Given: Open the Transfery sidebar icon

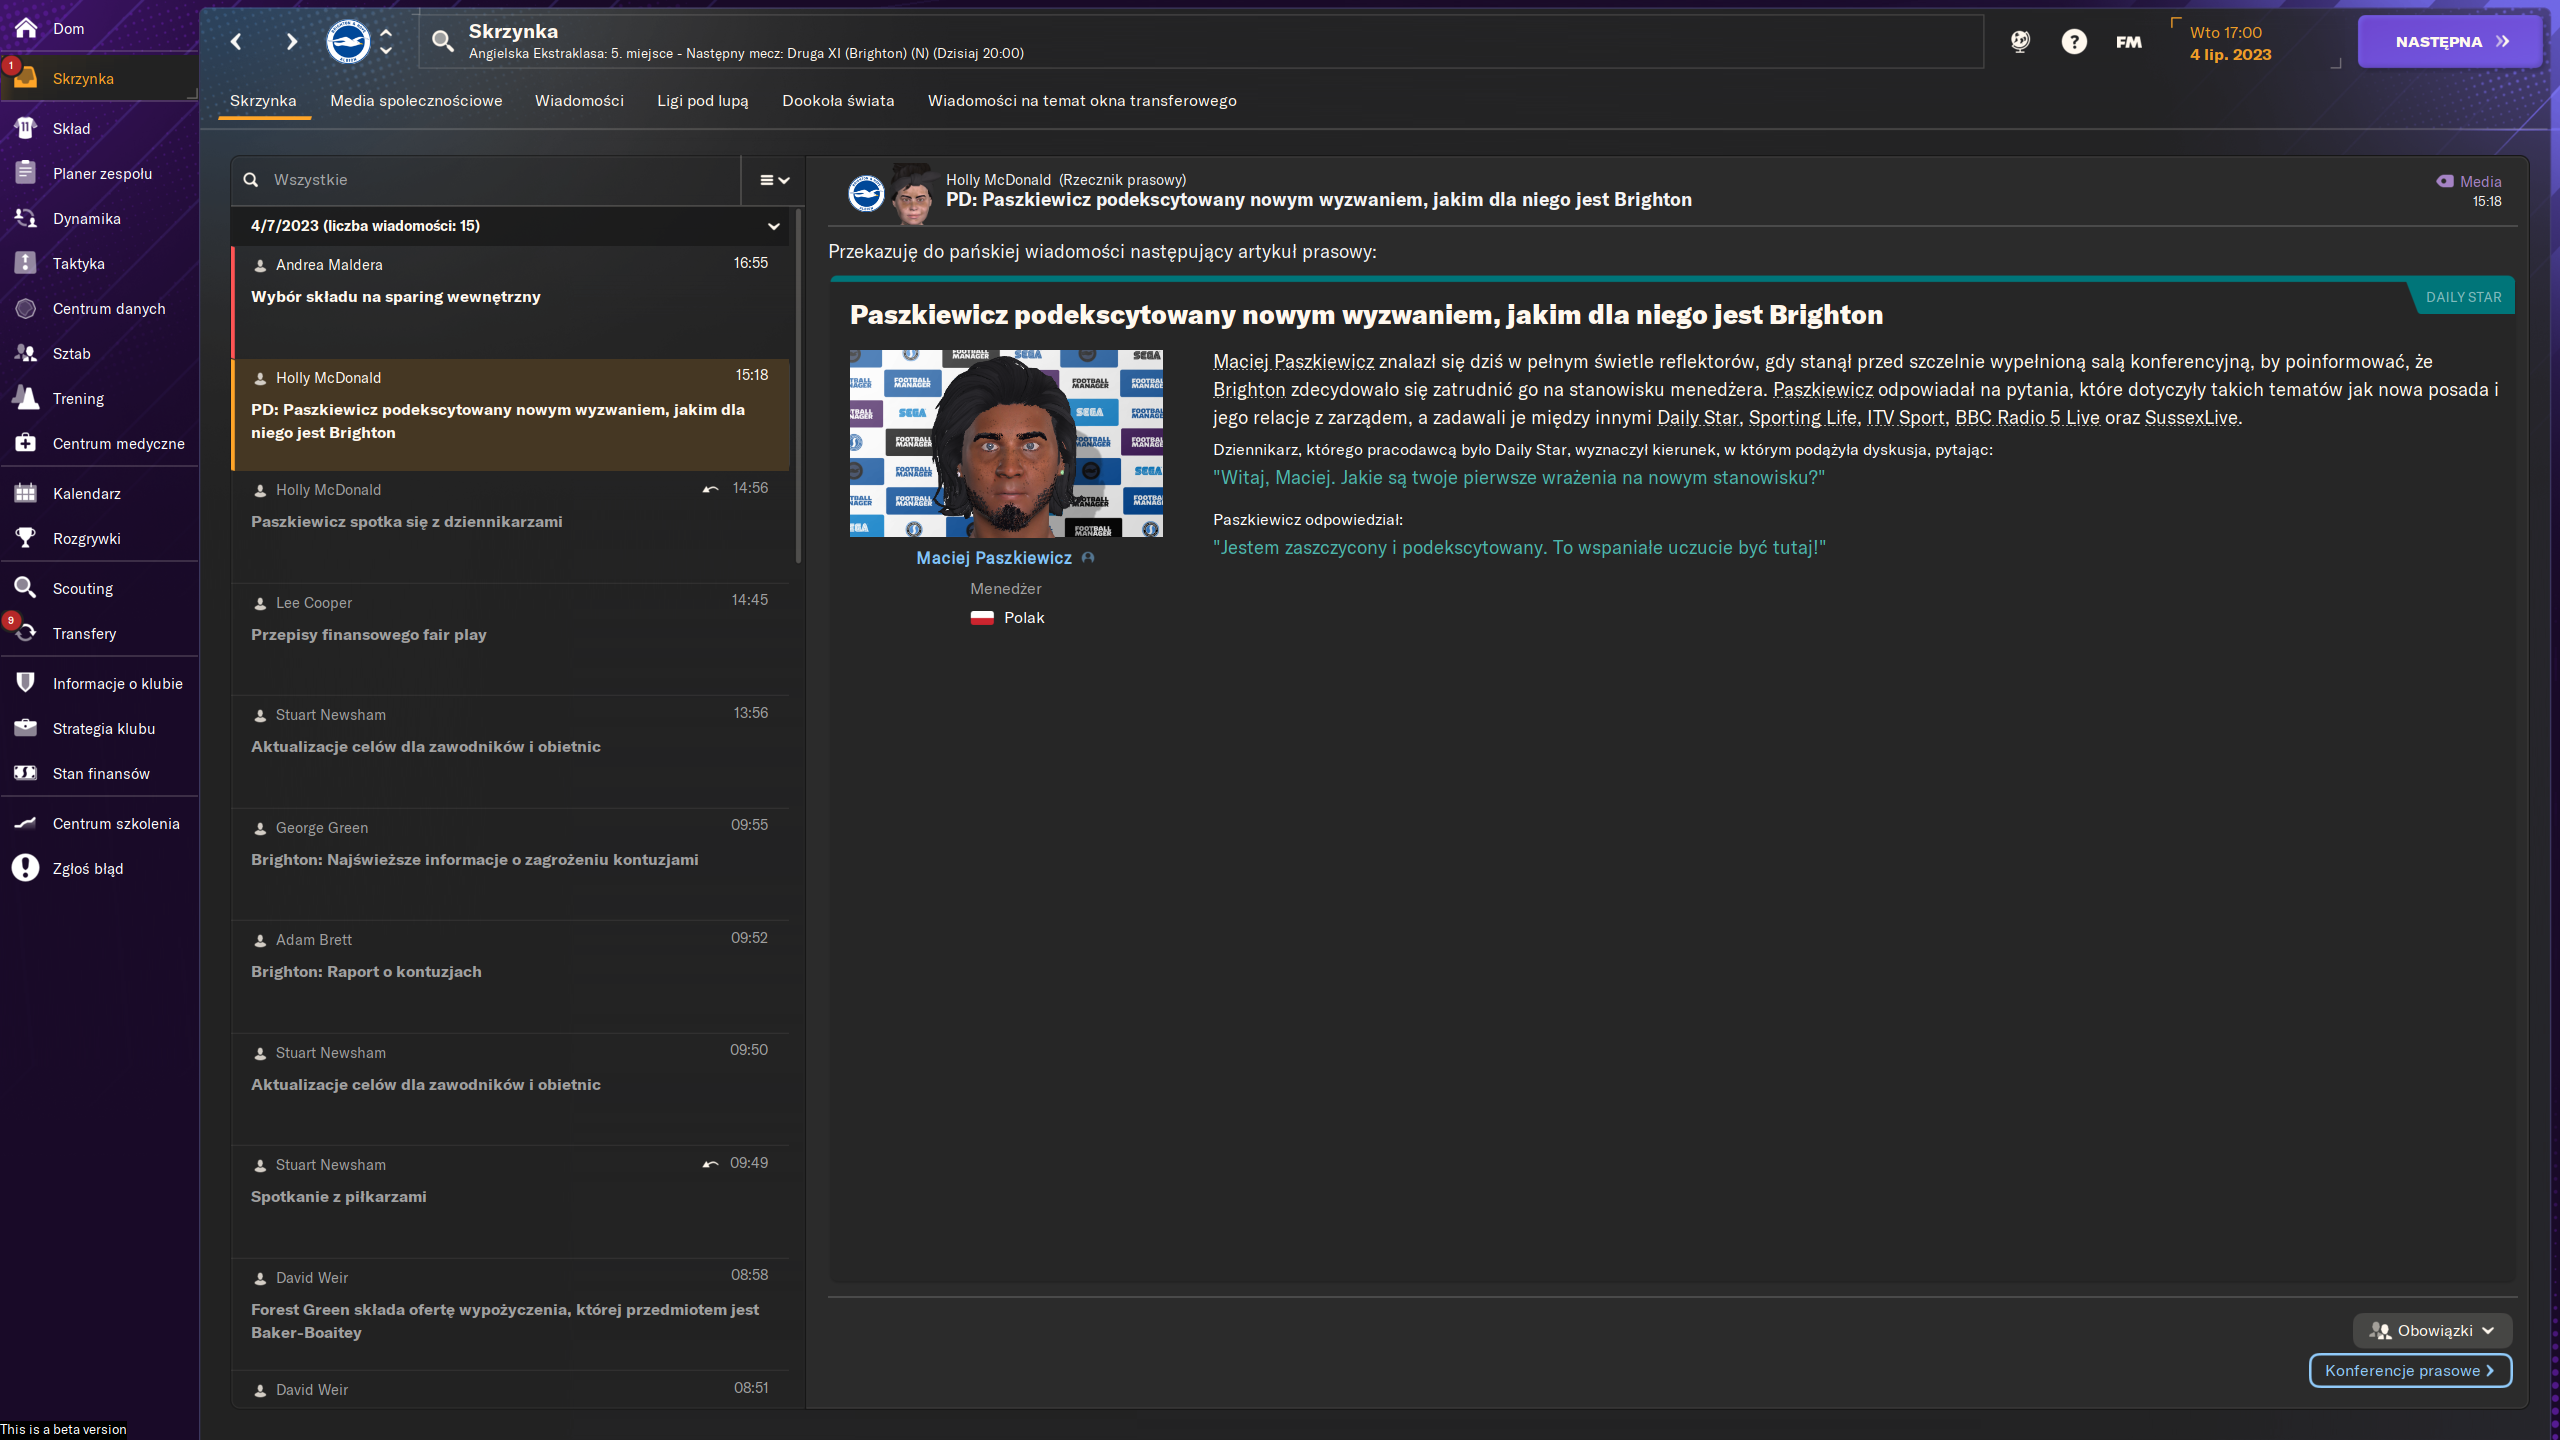Looking at the screenshot, I should pos(26,633).
